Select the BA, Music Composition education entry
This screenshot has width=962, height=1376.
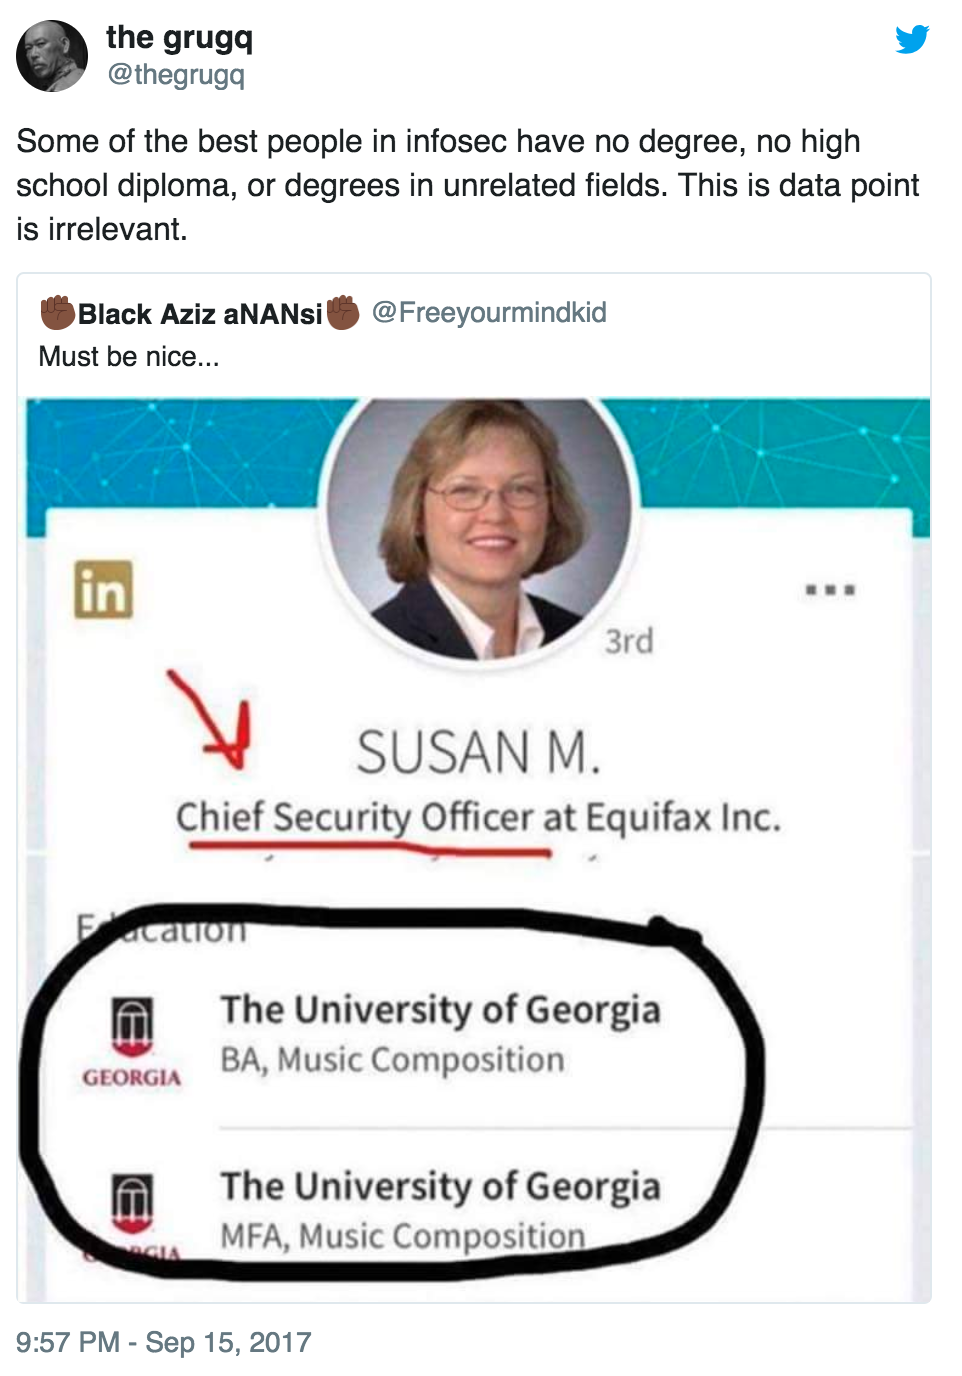click(392, 1059)
